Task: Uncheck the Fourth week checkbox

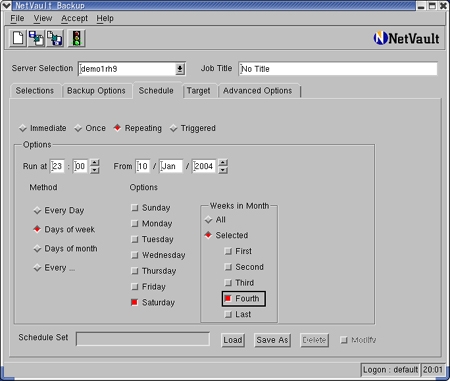Action: (243, 299)
